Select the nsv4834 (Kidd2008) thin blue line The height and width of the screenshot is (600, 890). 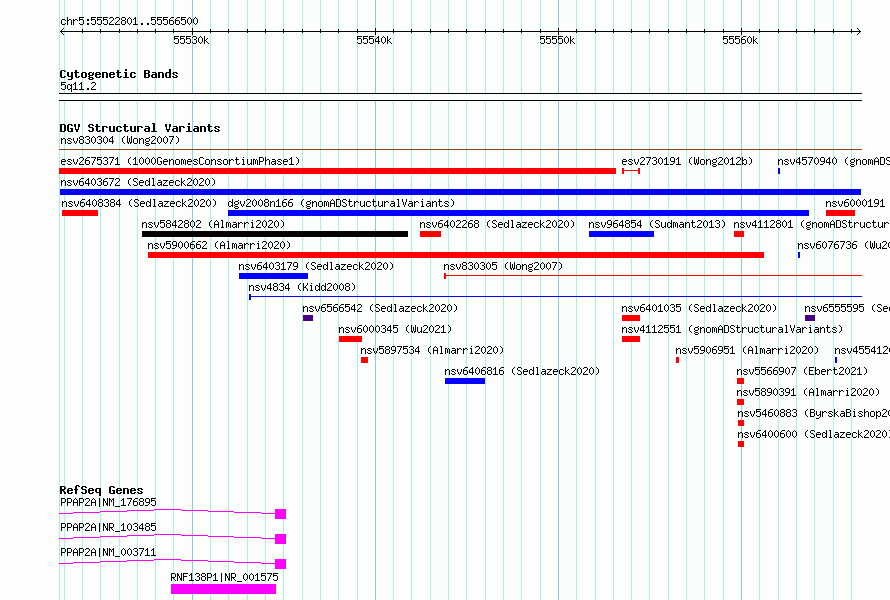(556, 297)
